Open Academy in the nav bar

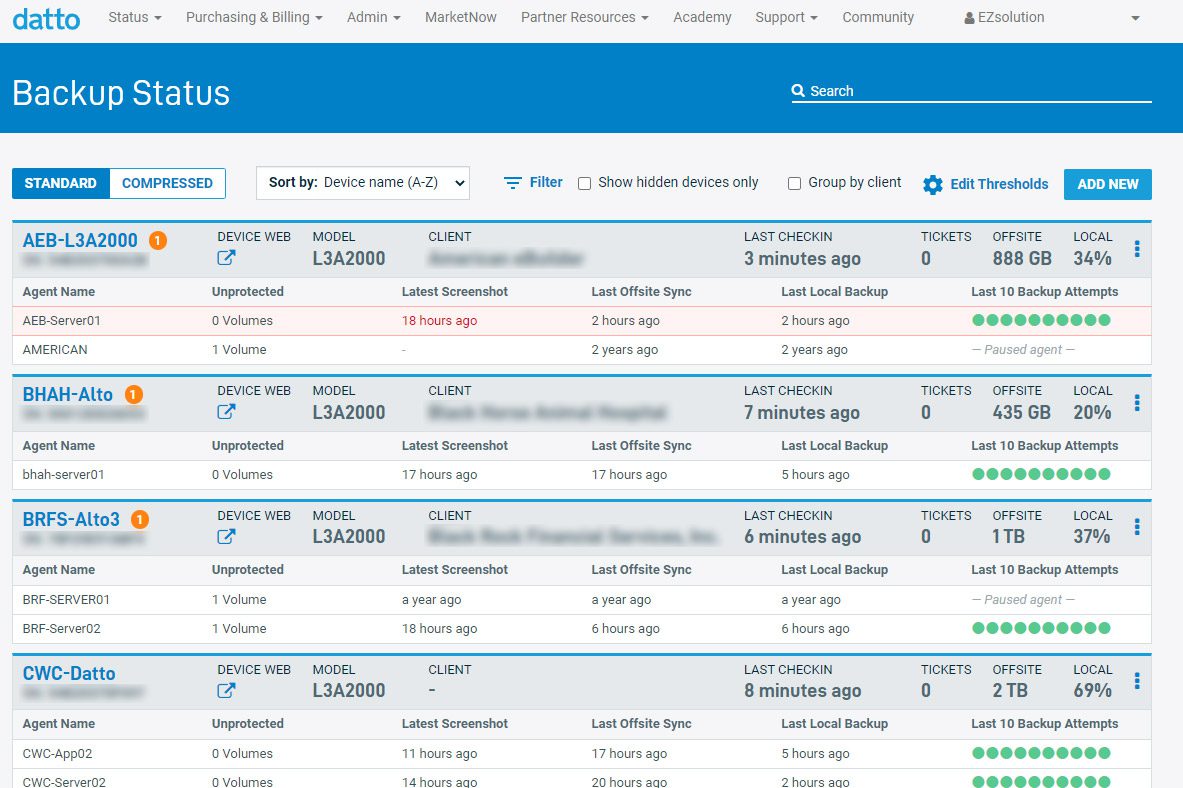pos(702,17)
